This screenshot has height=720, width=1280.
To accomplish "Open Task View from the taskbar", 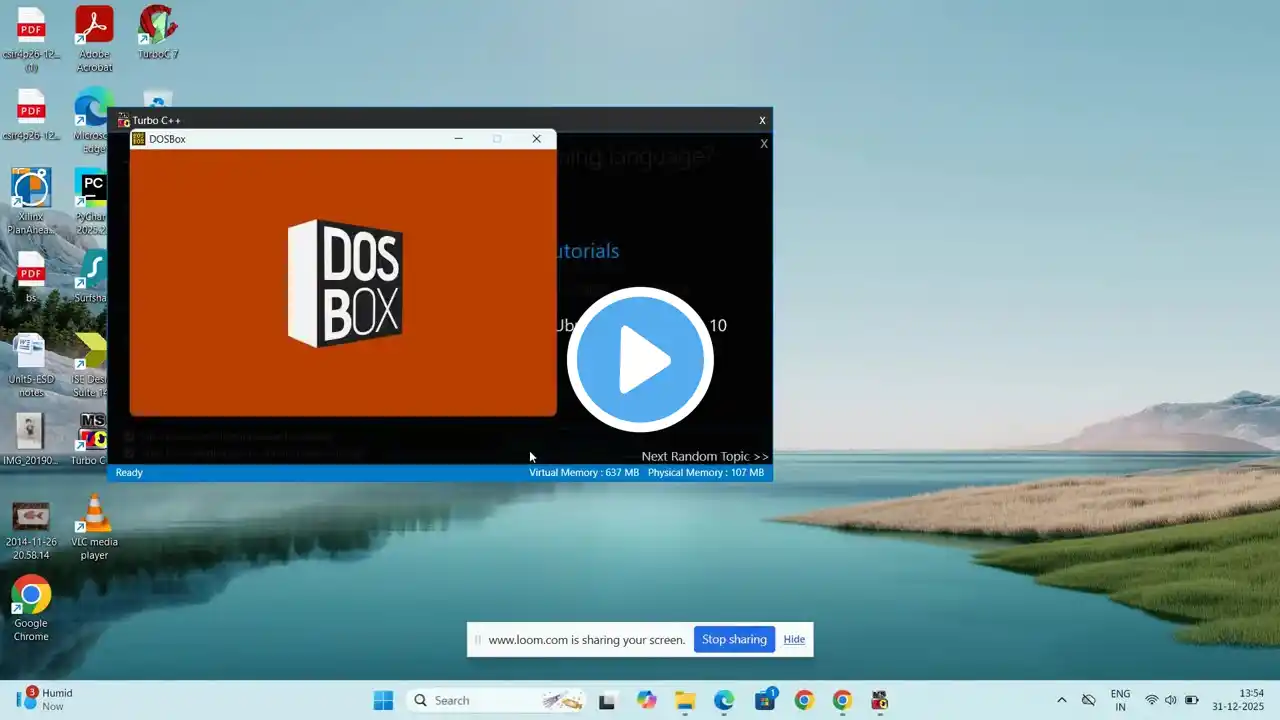I will (x=607, y=700).
